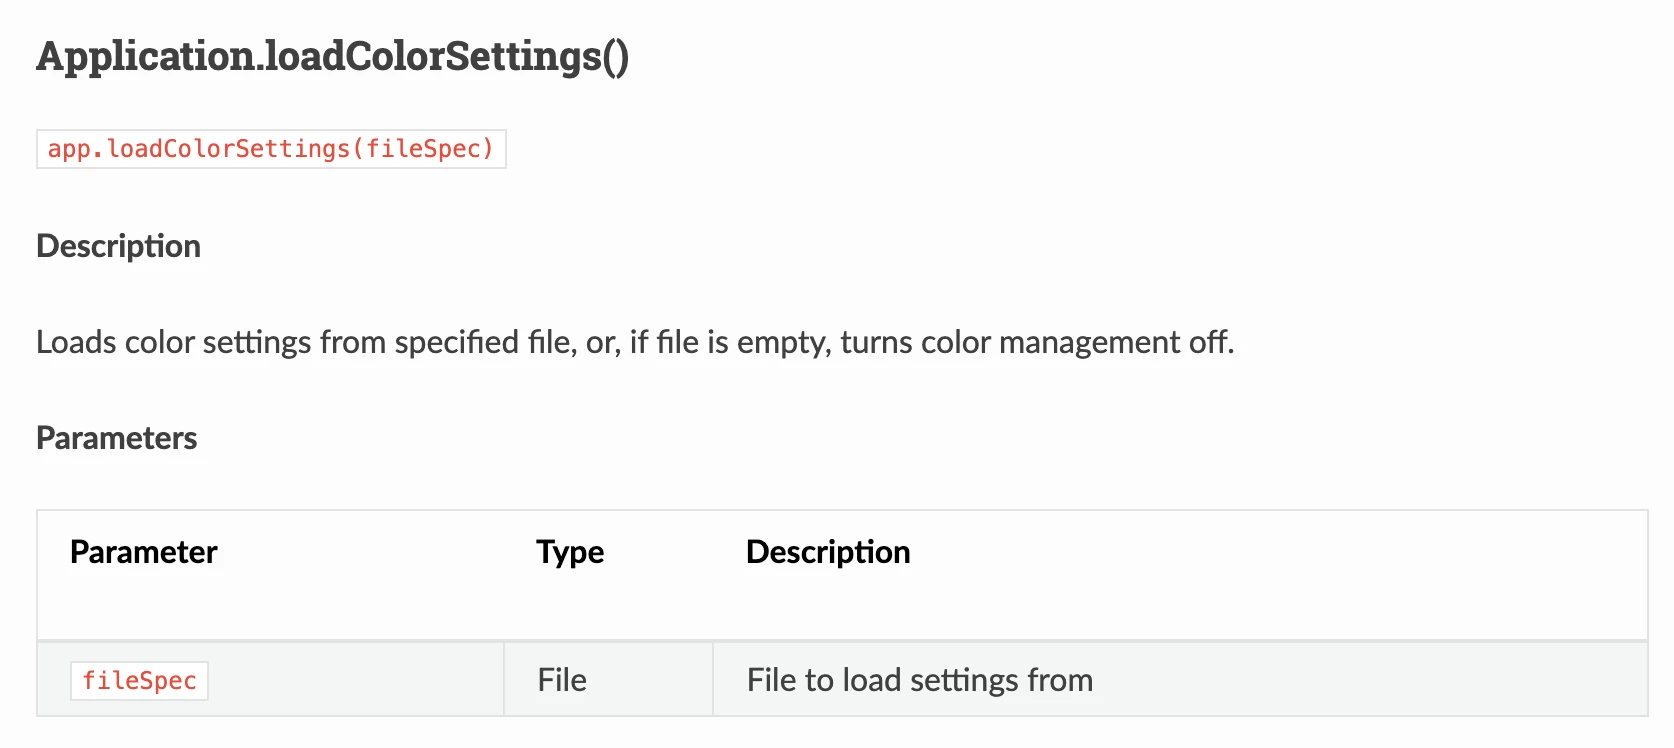Click the word "off." ending the description
The image size is (1674, 748).
tap(1211, 342)
